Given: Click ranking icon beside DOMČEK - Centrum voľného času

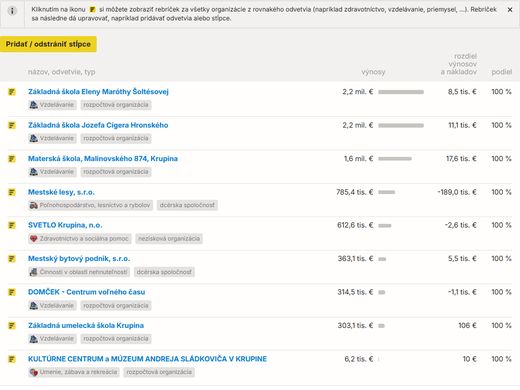Looking at the screenshot, I should (x=12, y=292).
